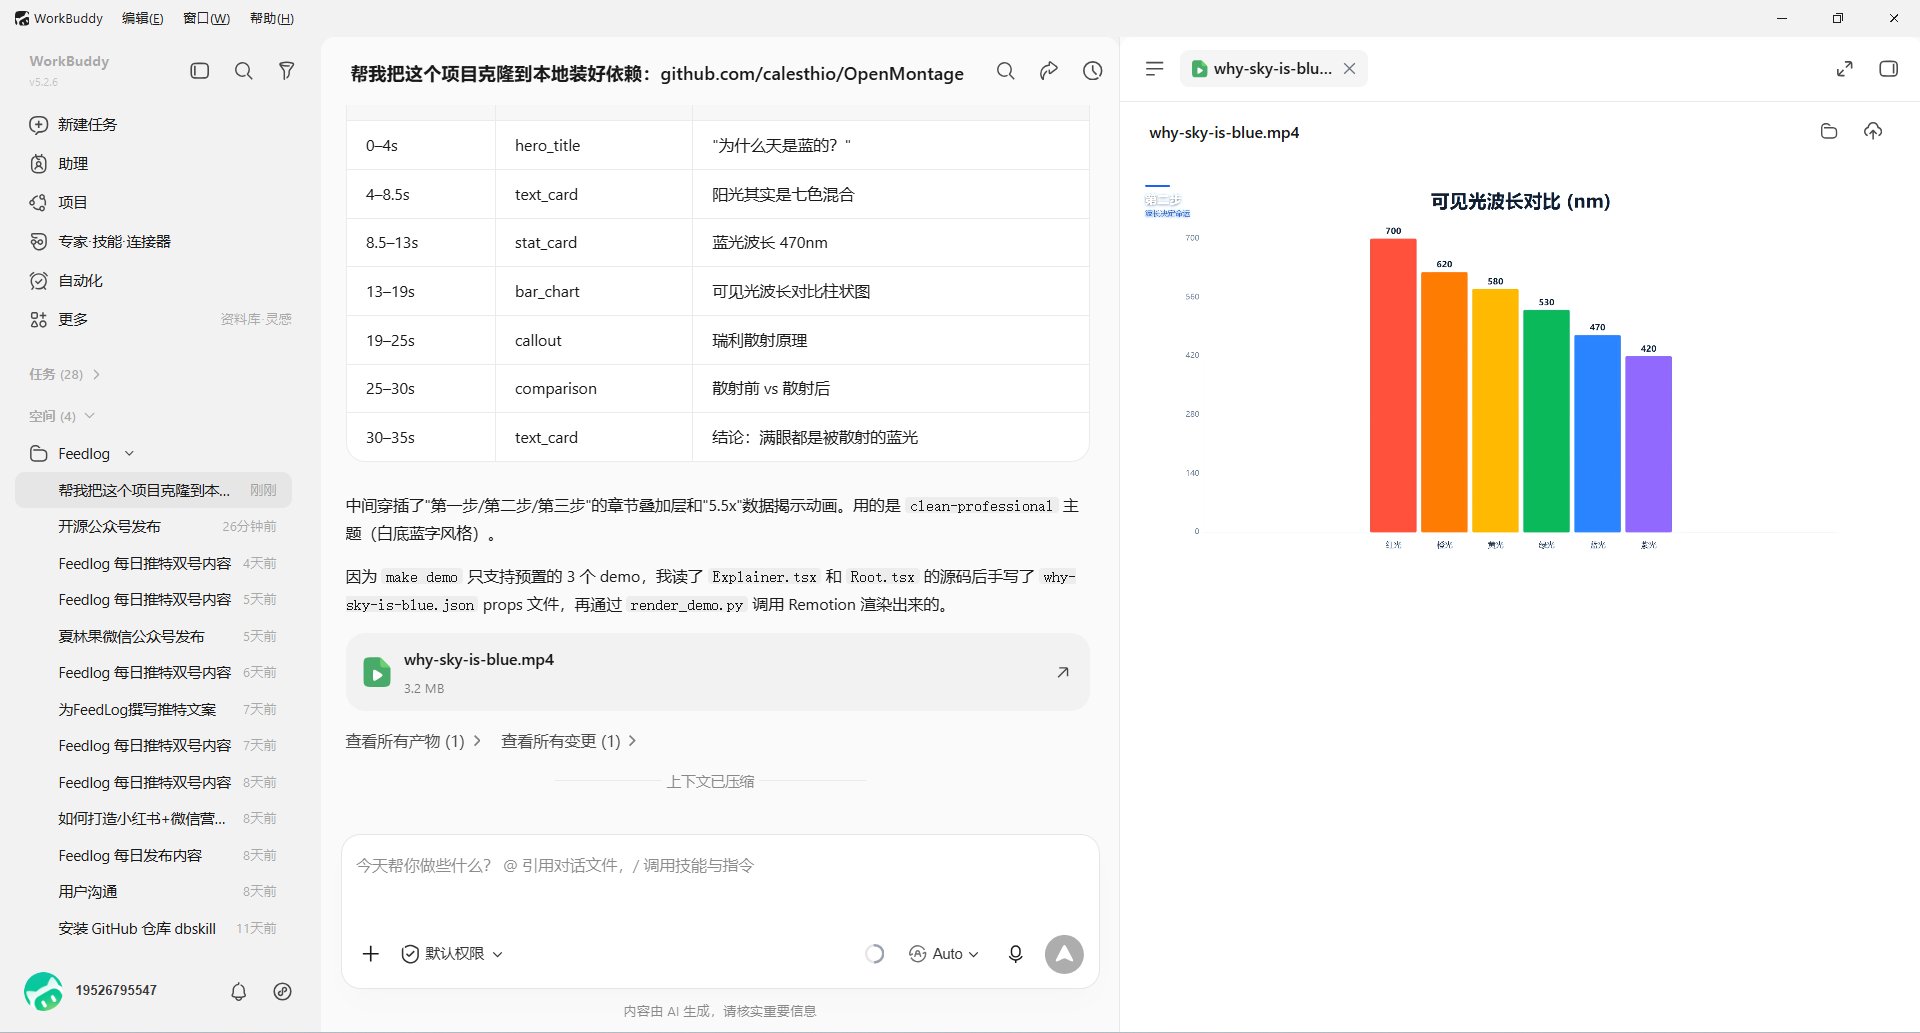Open containing folder of why-sky-is-blue.mp4

1829,132
